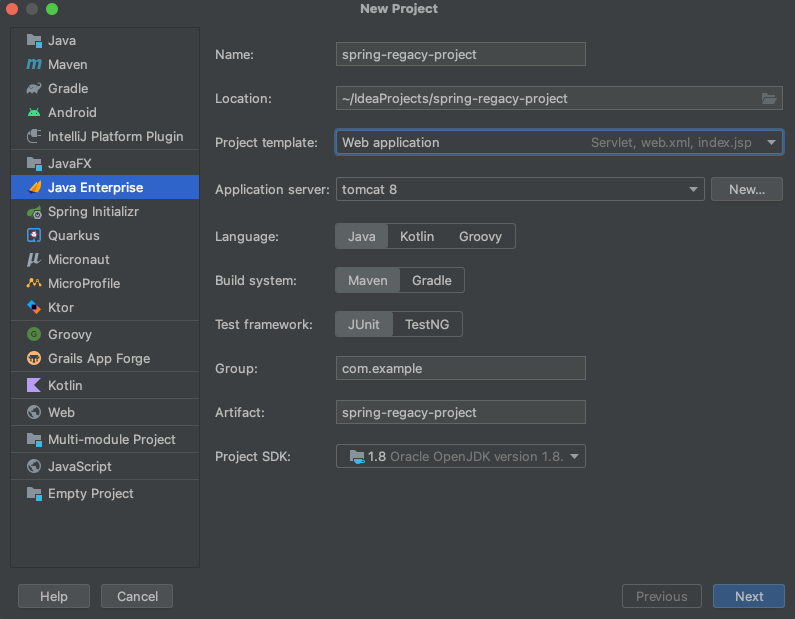Click the Empty Project folder icon

(34, 493)
